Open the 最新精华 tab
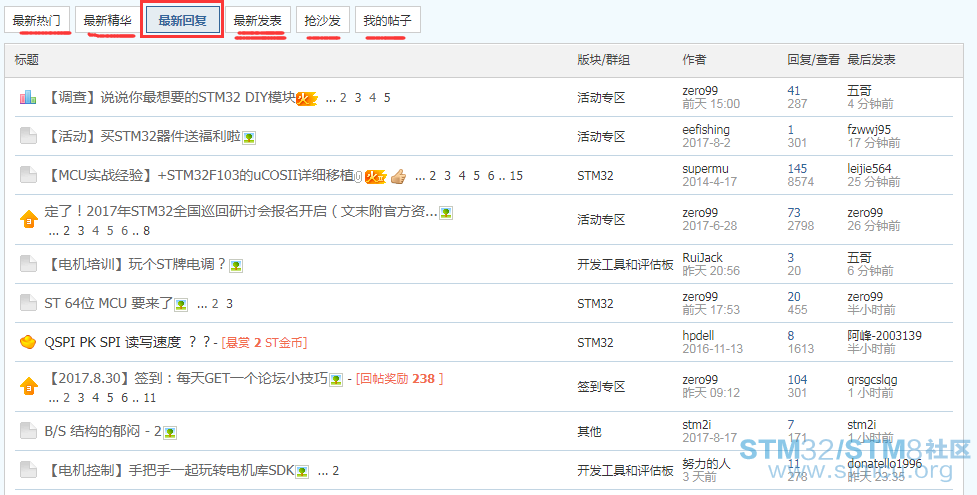Image resolution: width=977 pixels, height=495 pixels. (107, 21)
